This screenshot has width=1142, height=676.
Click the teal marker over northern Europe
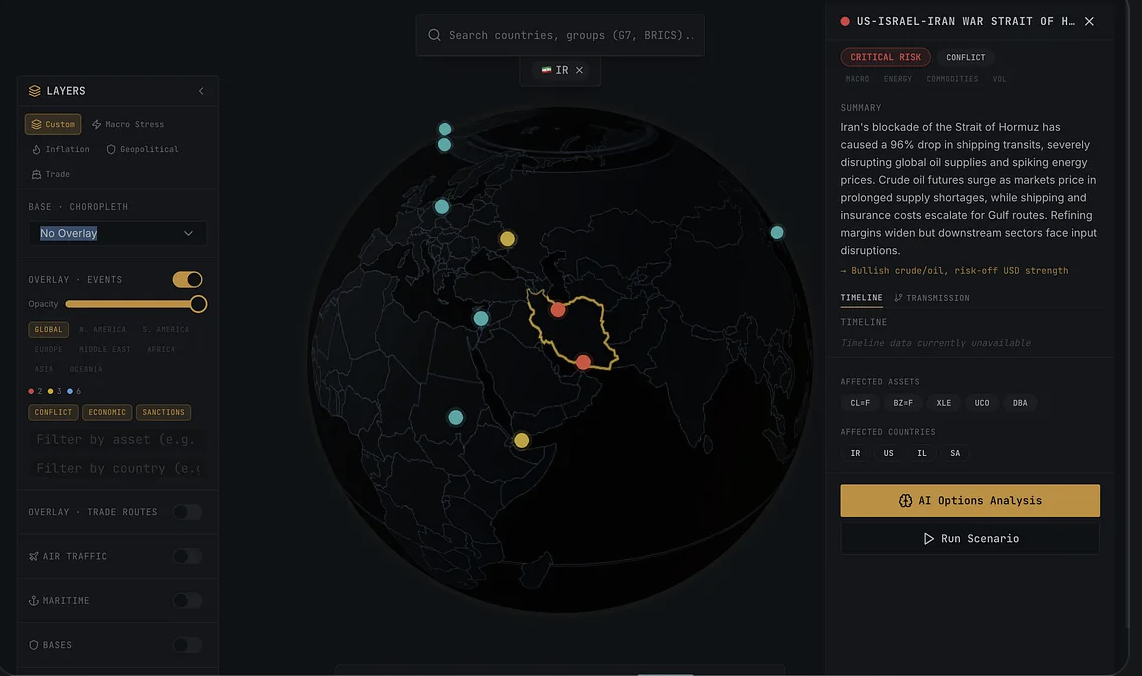coord(442,207)
